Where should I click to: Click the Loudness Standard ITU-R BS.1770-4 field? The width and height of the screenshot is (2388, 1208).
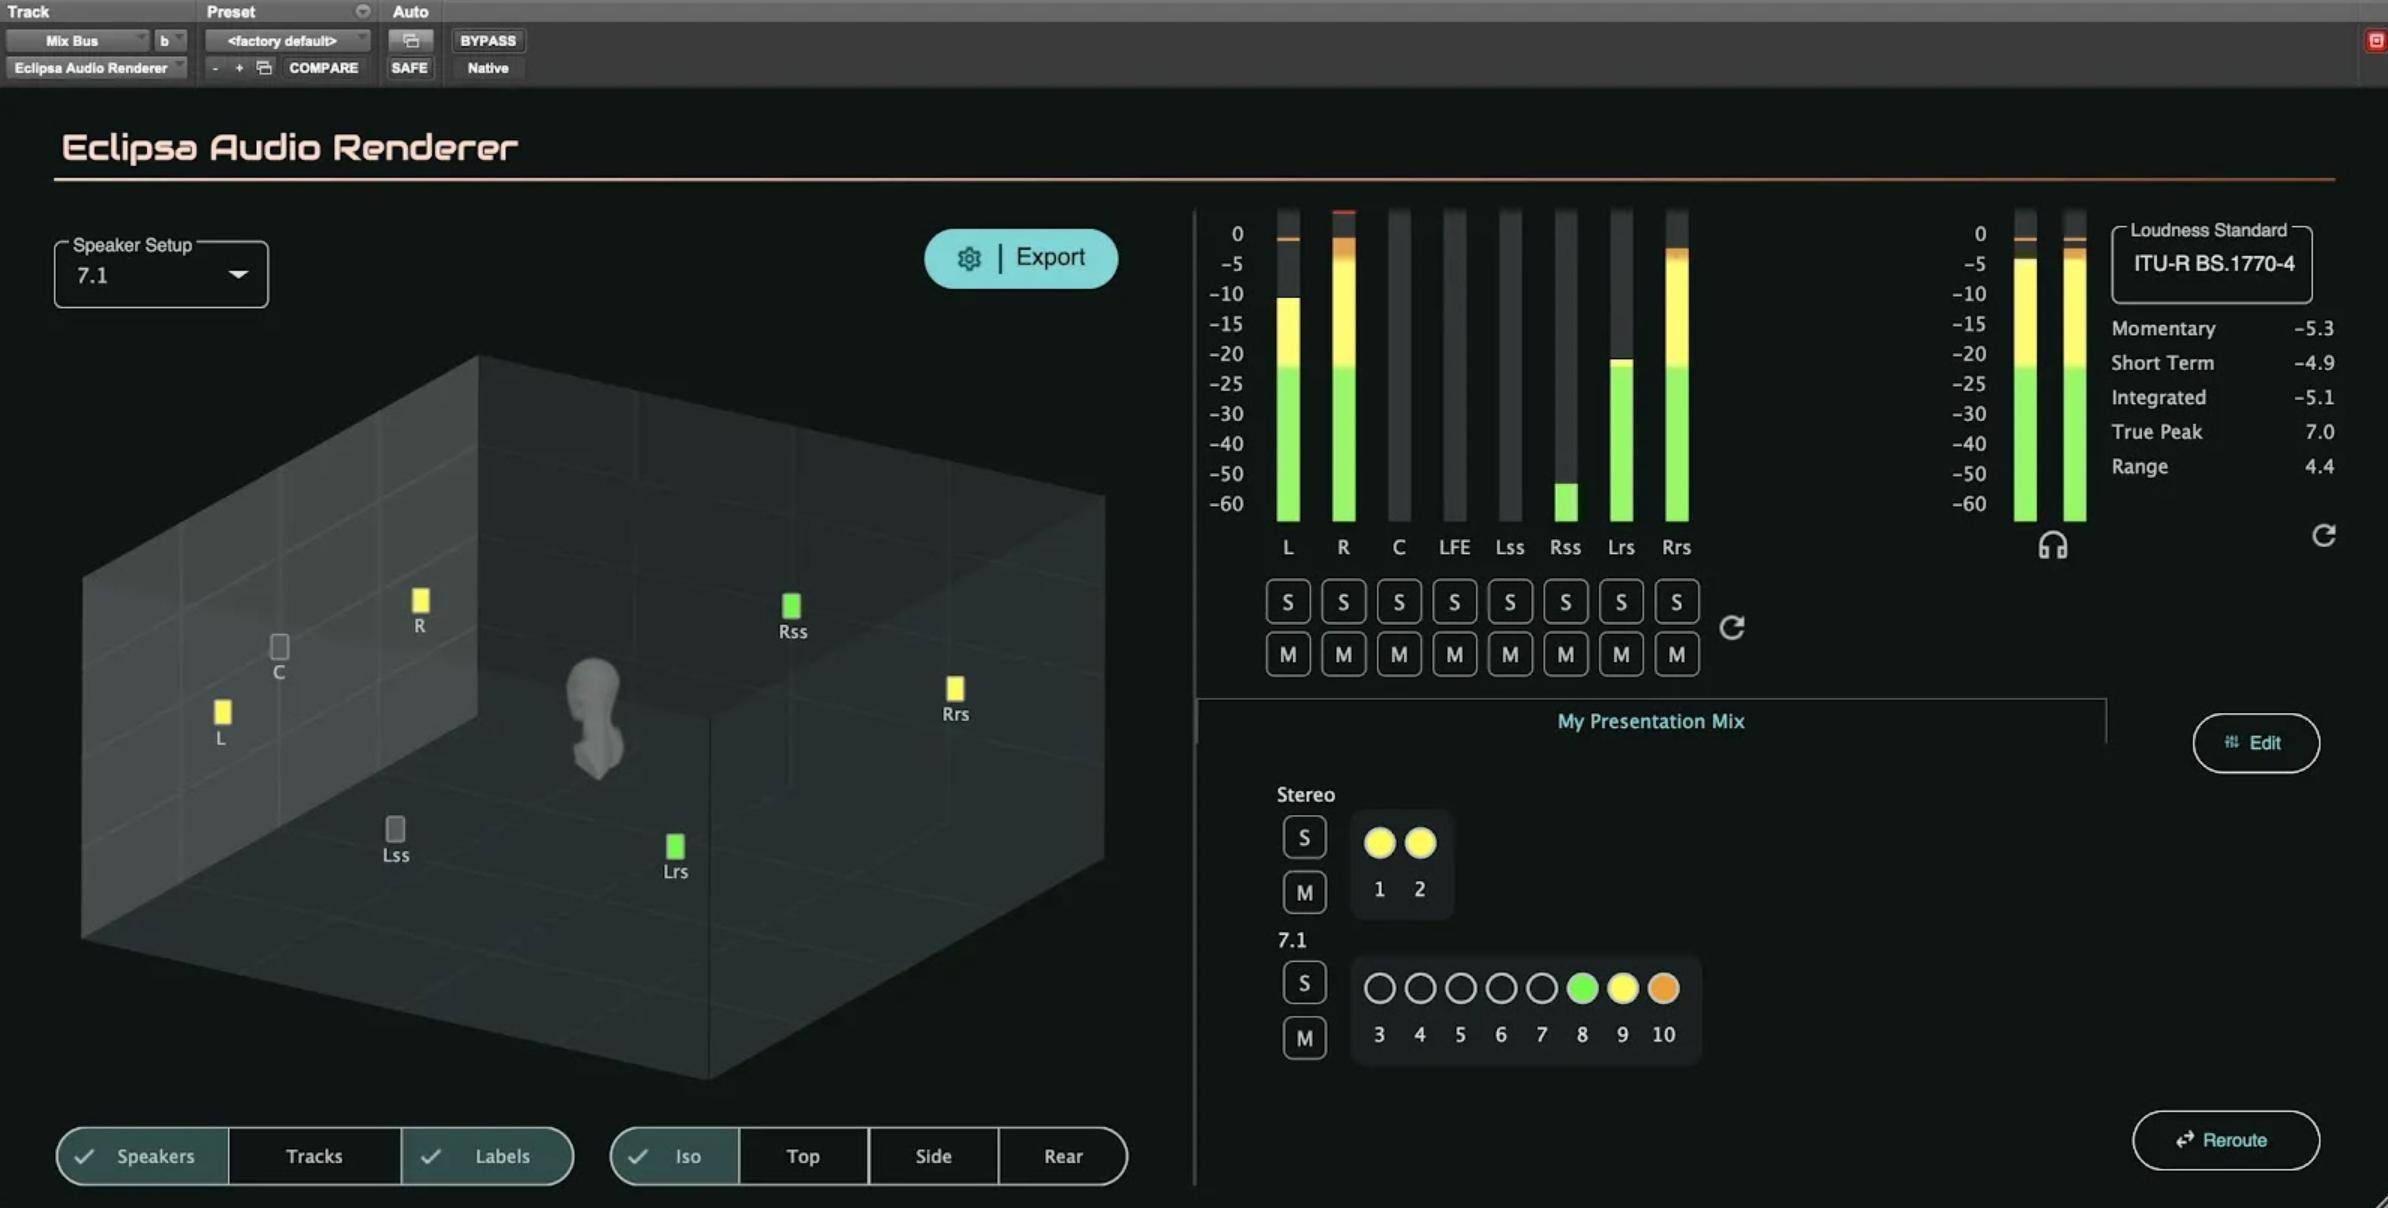pyautogui.click(x=2212, y=264)
